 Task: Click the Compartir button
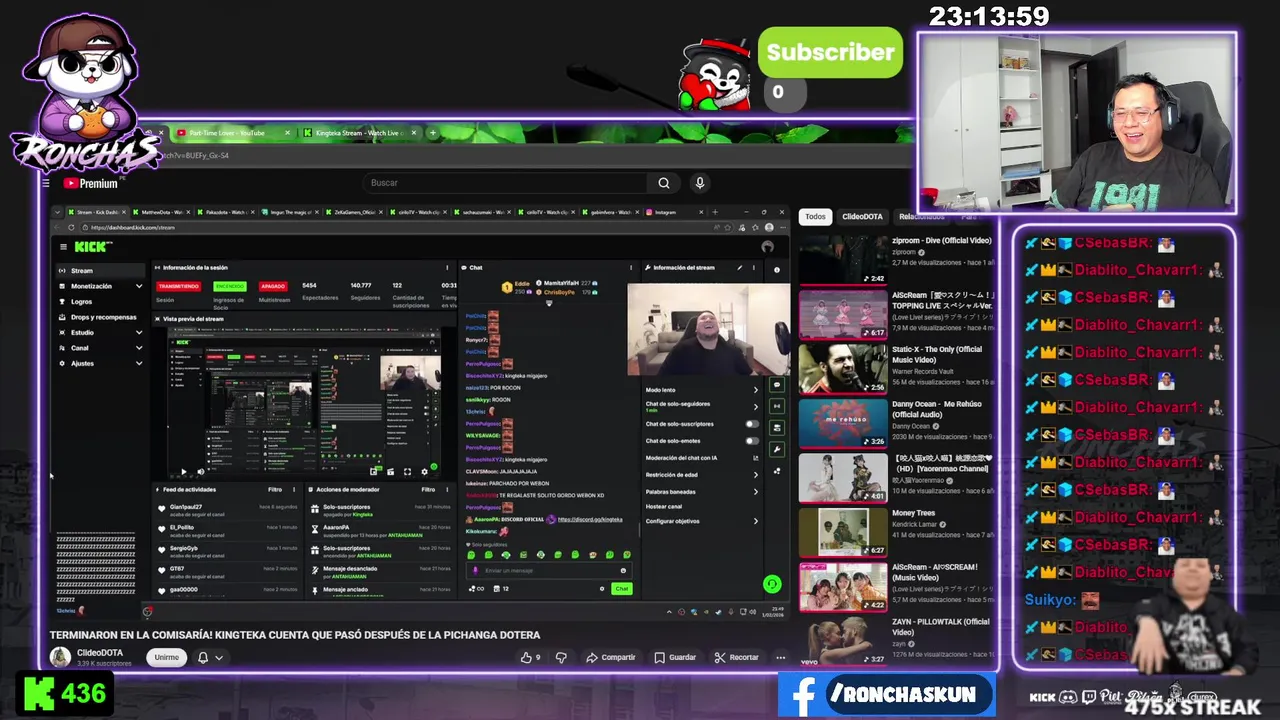pos(610,657)
